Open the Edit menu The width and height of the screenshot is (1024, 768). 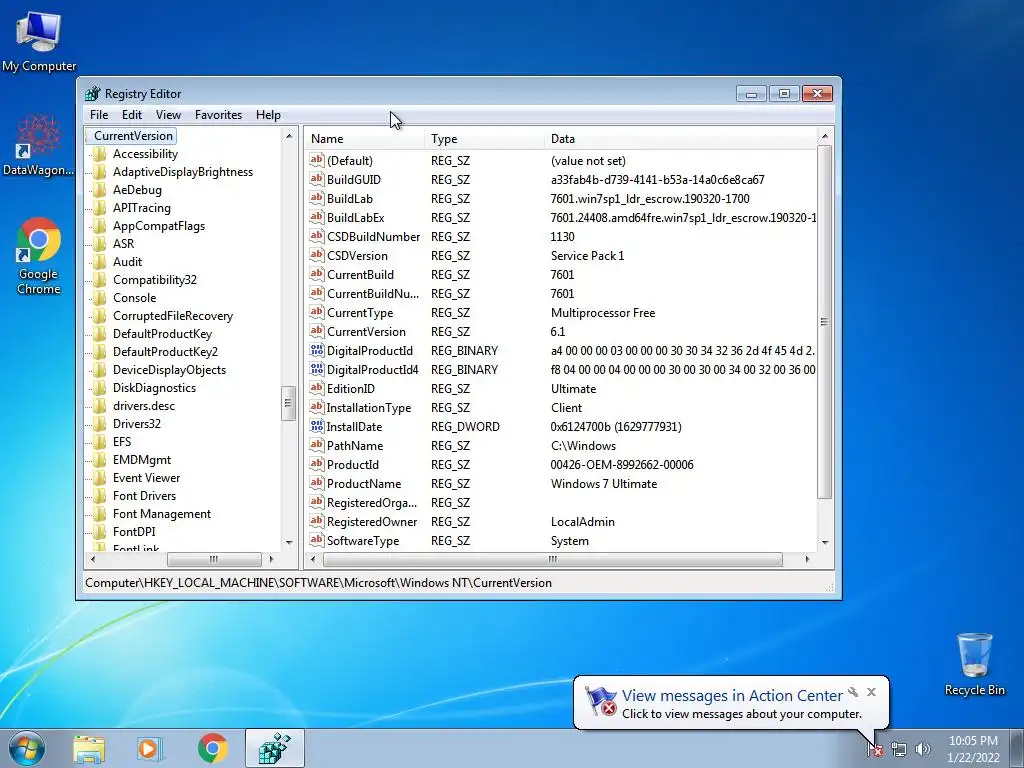[x=132, y=115]
